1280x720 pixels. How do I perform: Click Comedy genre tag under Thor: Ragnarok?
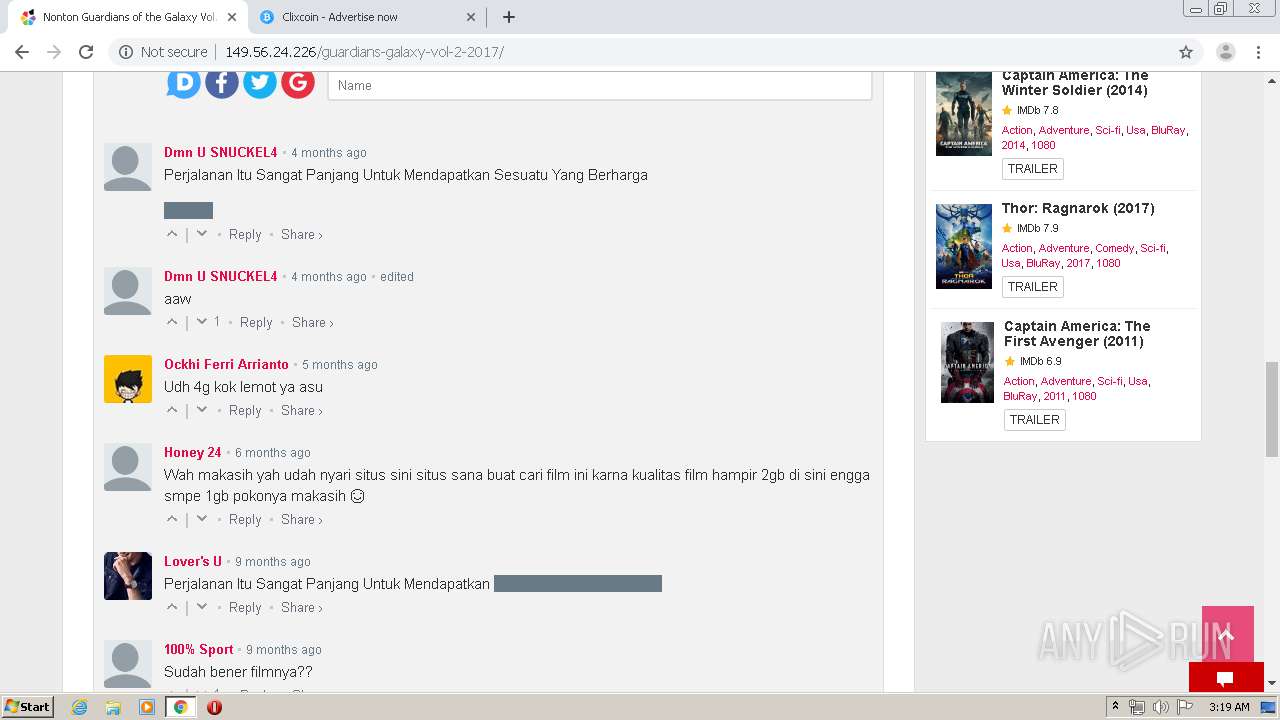click(1115, 248)
